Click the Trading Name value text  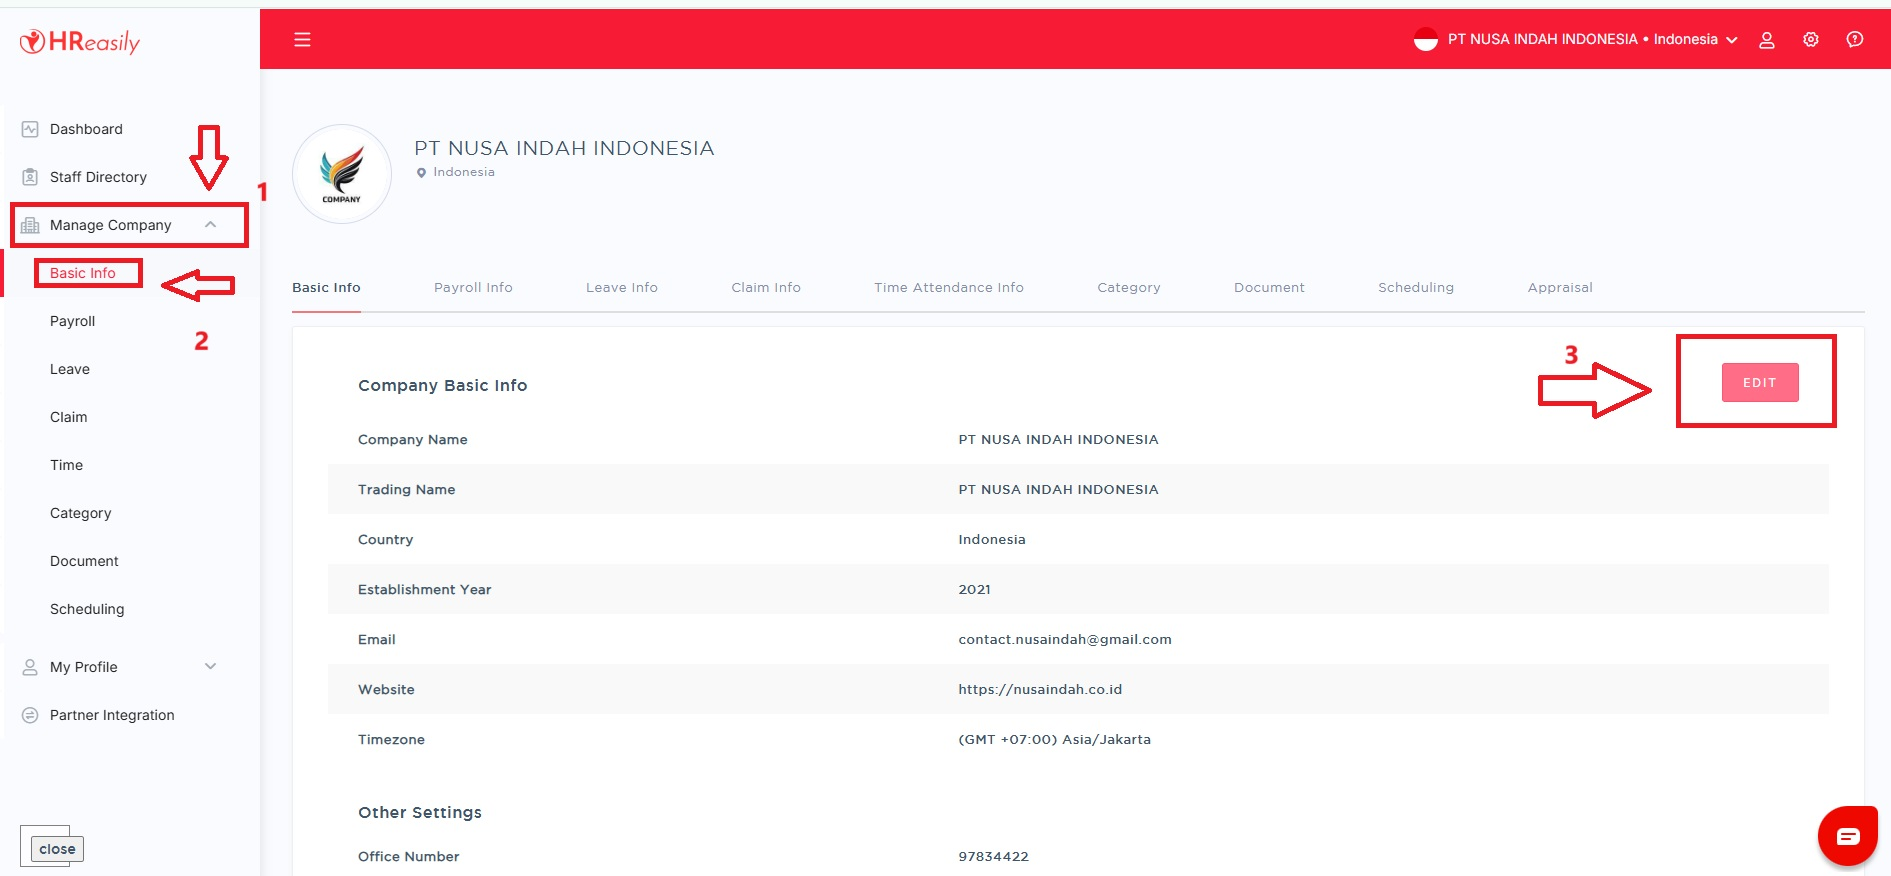[x=1058, y=490]
